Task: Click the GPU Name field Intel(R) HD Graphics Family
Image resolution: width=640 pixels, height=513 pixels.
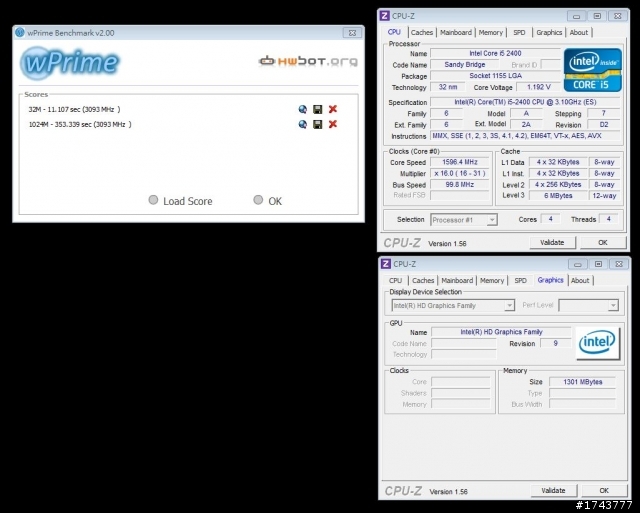Action: 501,332
